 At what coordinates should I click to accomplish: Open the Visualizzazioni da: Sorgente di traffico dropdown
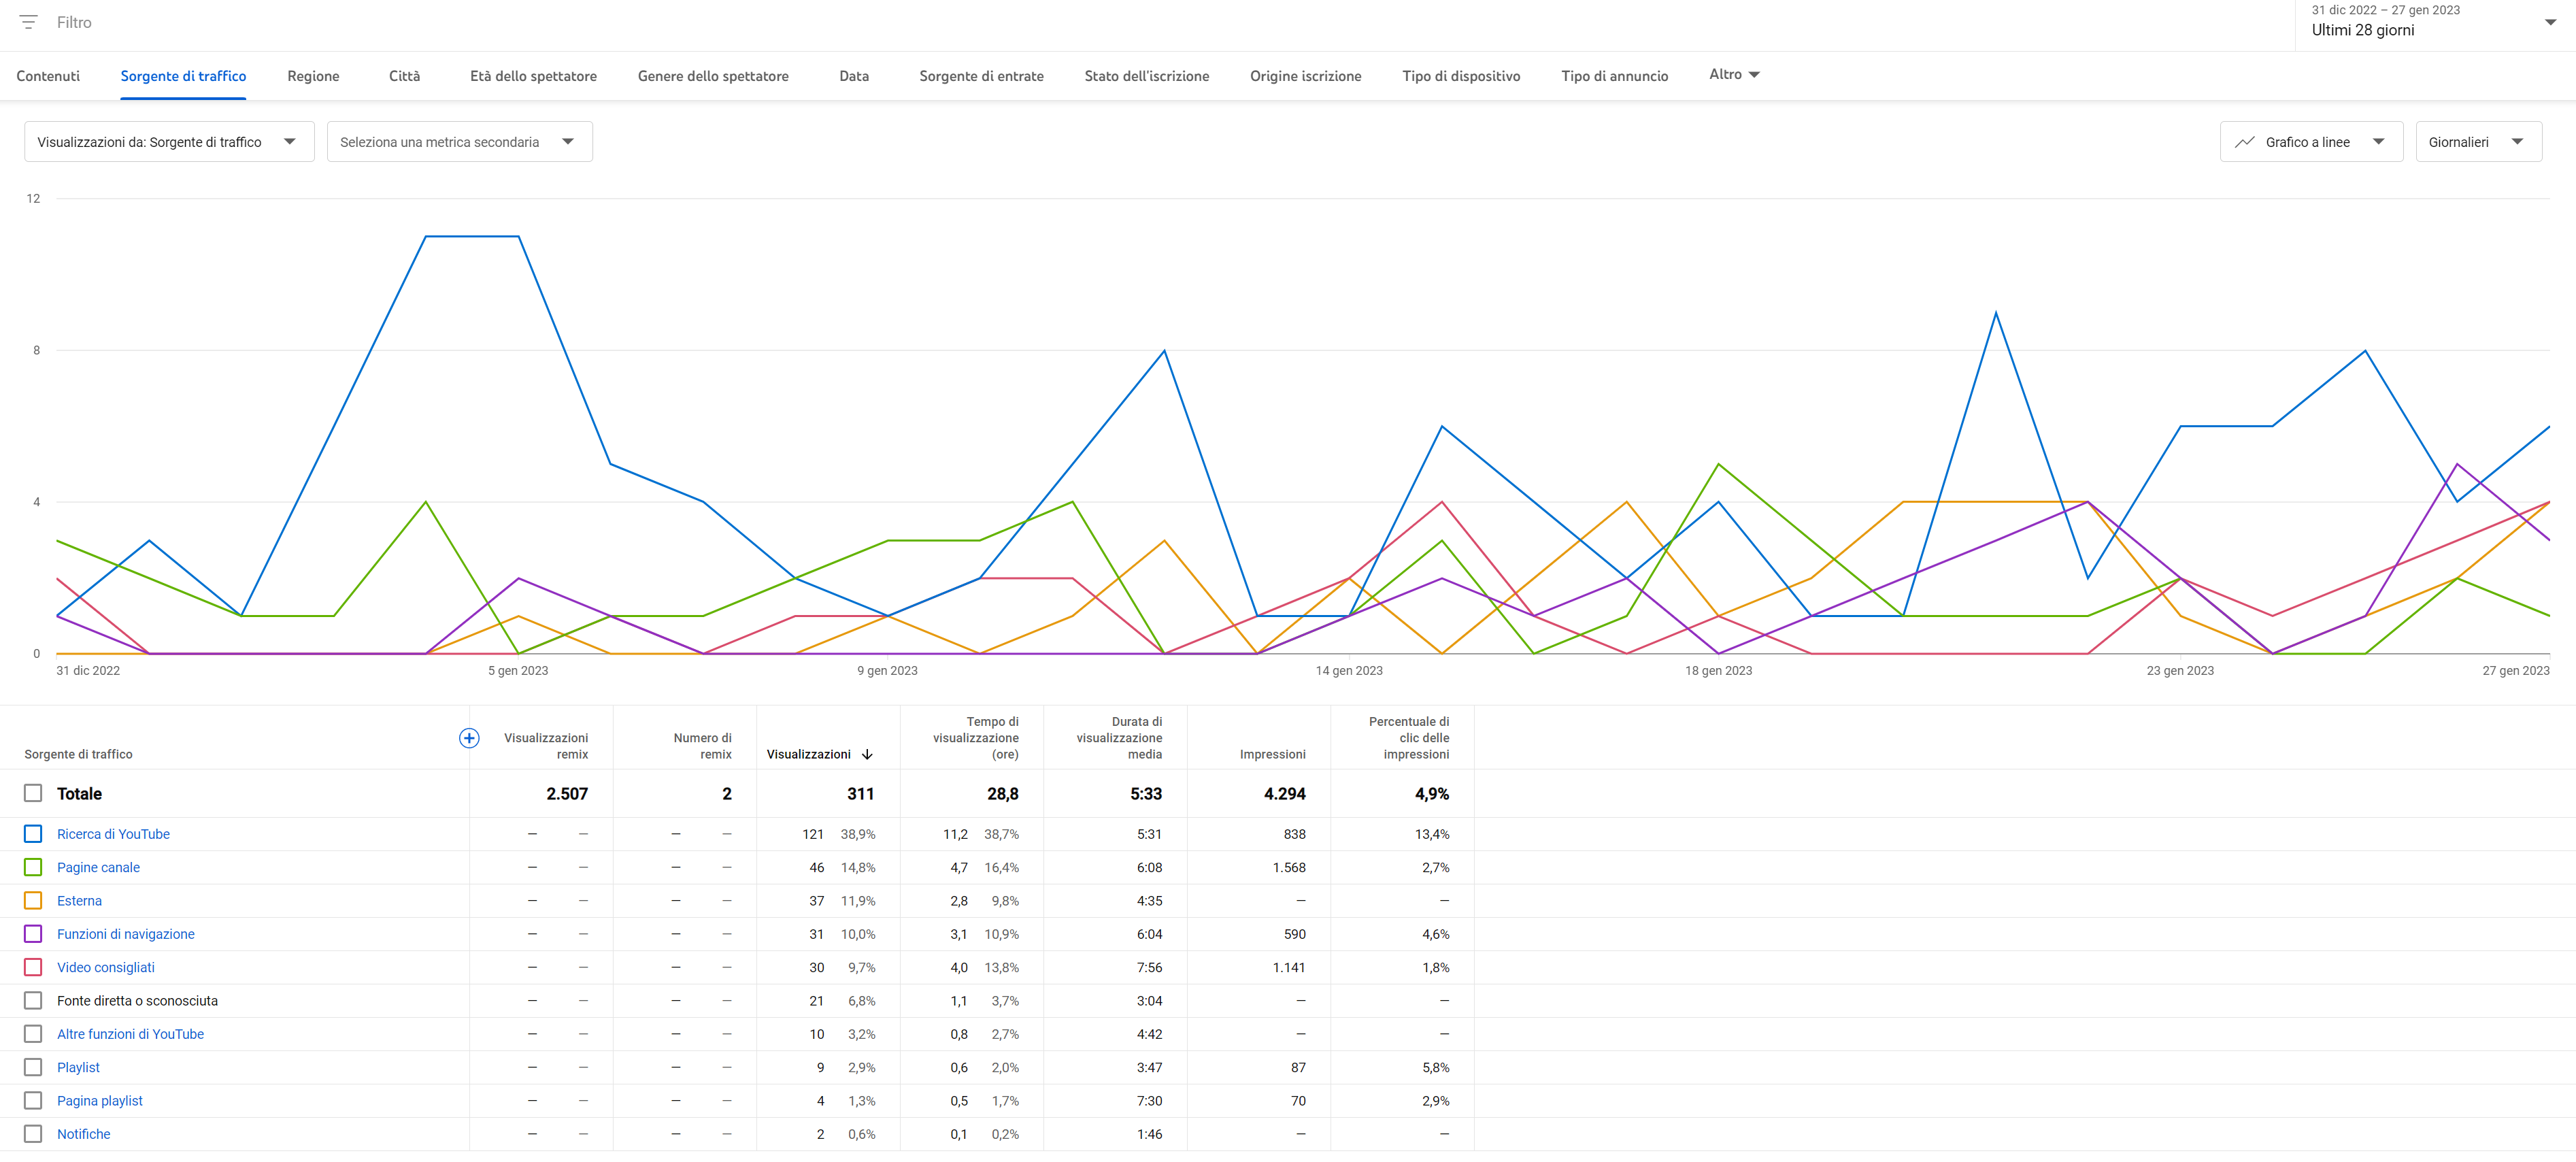click(x=169, y=142)
